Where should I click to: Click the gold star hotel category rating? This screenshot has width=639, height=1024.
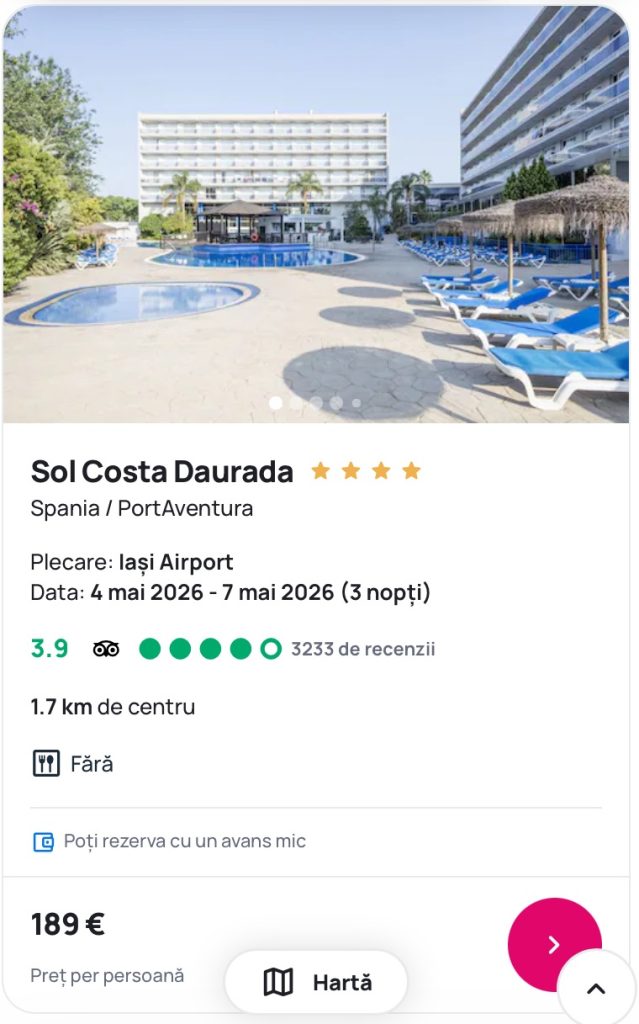coord(365,471)
